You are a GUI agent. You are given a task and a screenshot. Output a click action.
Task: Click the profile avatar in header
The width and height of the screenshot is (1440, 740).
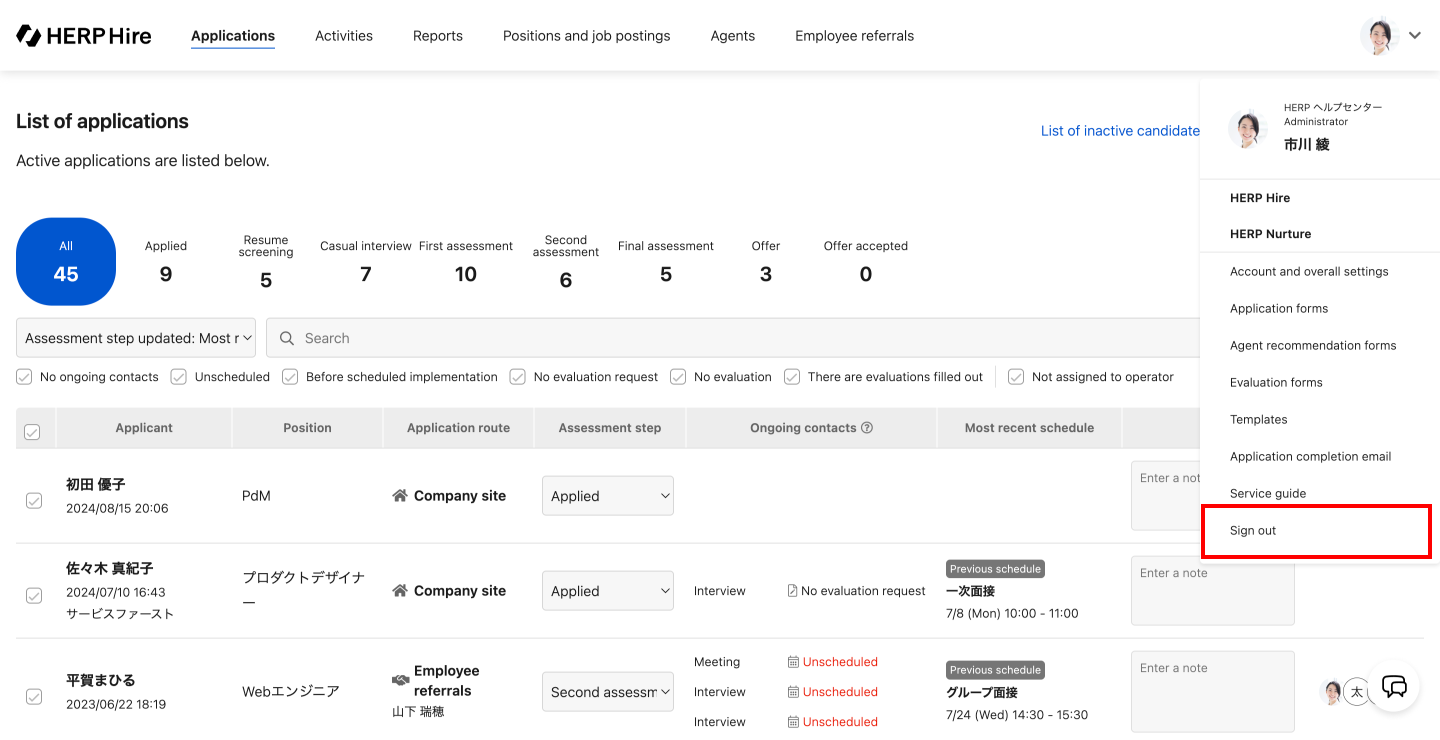coord(1379,36)
